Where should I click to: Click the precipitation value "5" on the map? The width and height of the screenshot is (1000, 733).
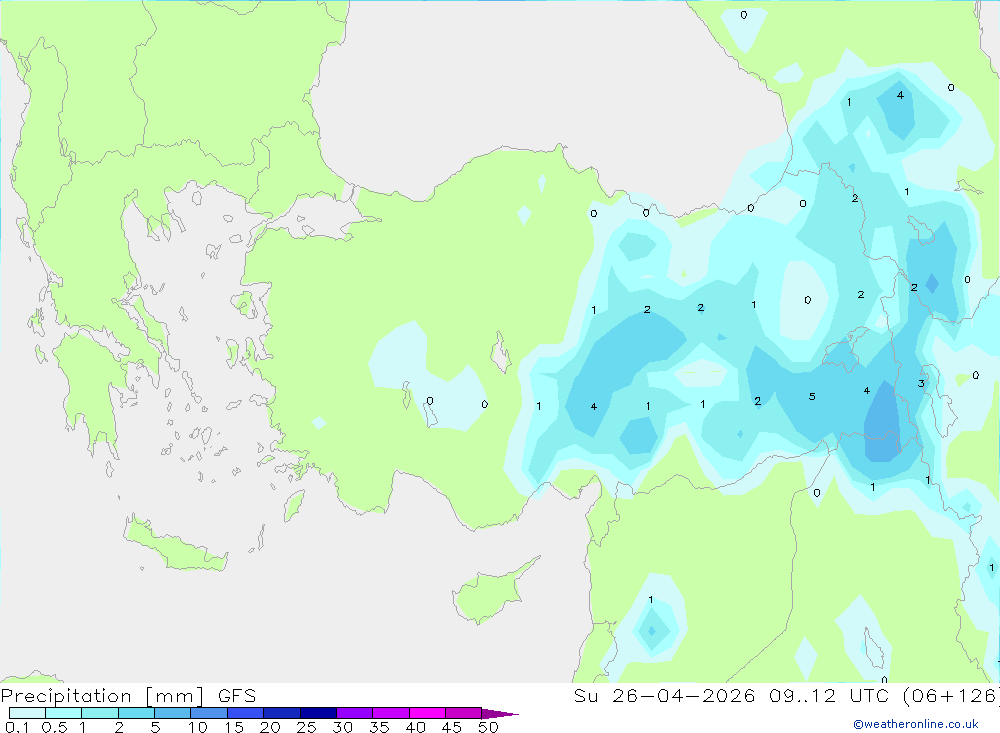(x=812, y=396)
